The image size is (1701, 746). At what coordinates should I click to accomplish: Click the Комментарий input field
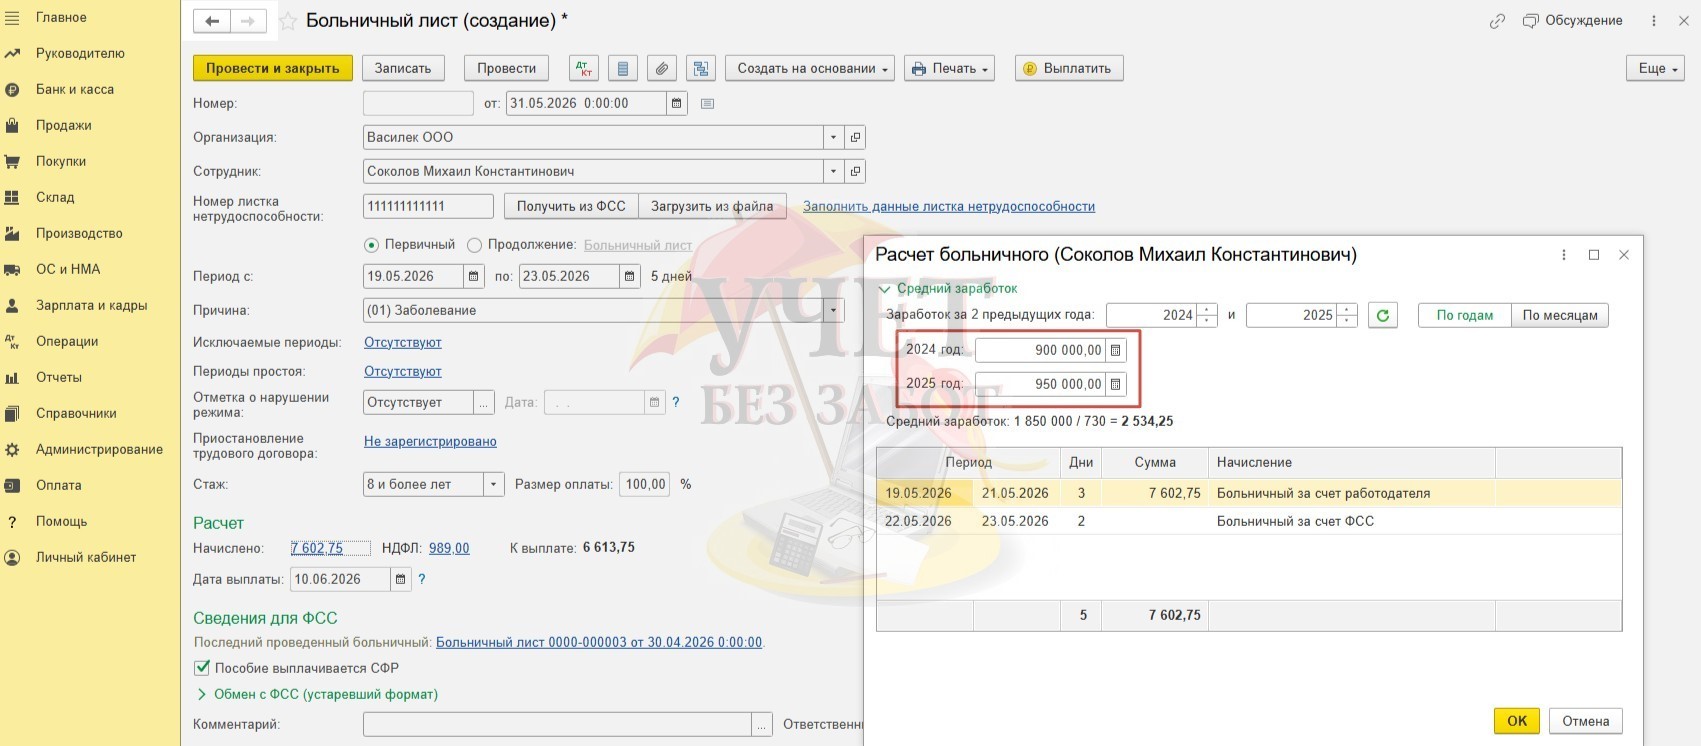(557, 724)
